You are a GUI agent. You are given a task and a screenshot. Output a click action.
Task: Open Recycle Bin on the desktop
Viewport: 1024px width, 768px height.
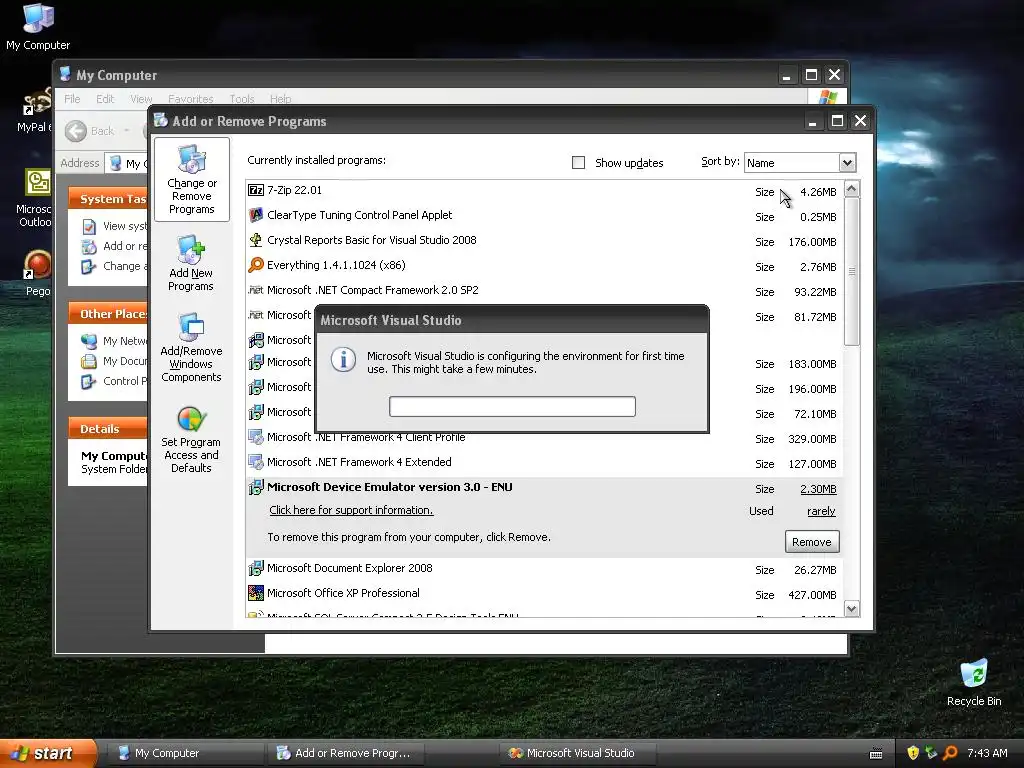[x=974, y=683]
